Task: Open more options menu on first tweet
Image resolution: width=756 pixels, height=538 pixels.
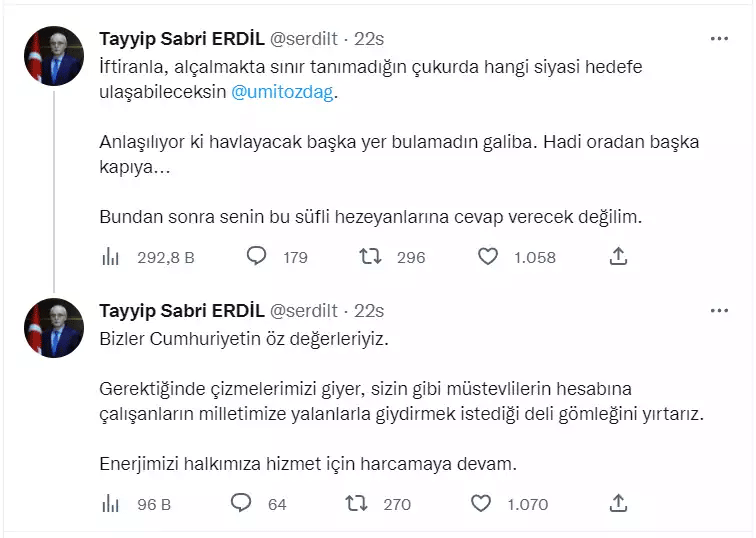Action: point(719,39)
